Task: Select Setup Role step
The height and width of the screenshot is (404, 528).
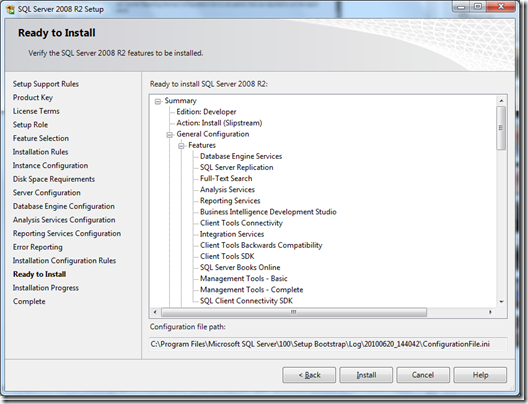Action: pos(30,125)
